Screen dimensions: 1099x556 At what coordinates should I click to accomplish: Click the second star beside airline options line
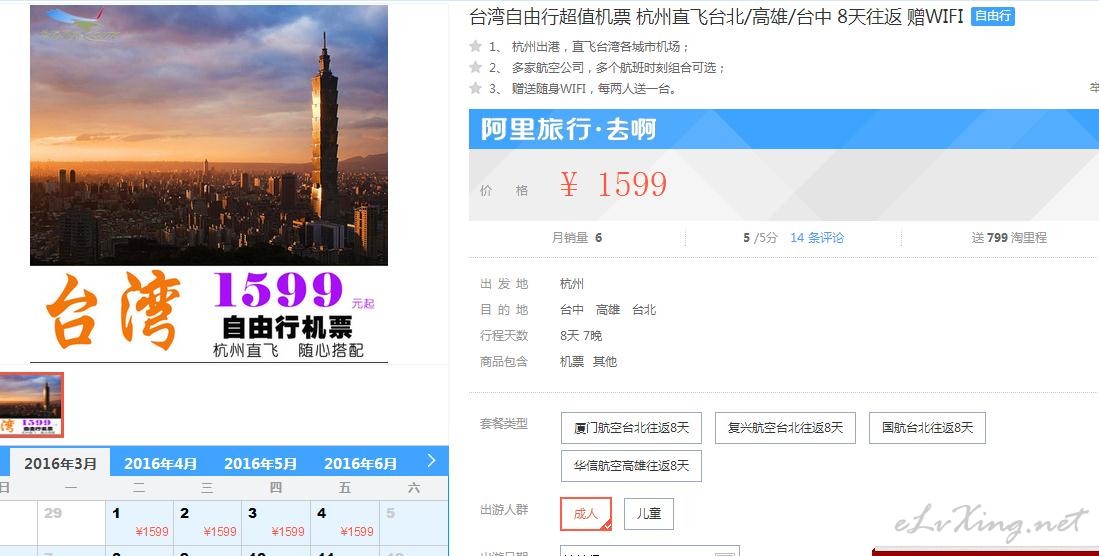(x=475, y=67)
